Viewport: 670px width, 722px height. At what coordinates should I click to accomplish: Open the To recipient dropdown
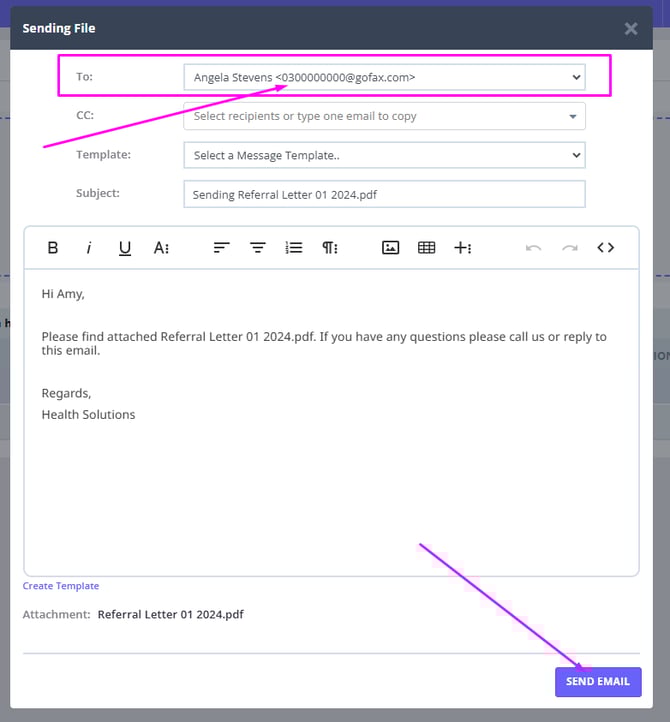pyautogui.click(x=384, y=77)
